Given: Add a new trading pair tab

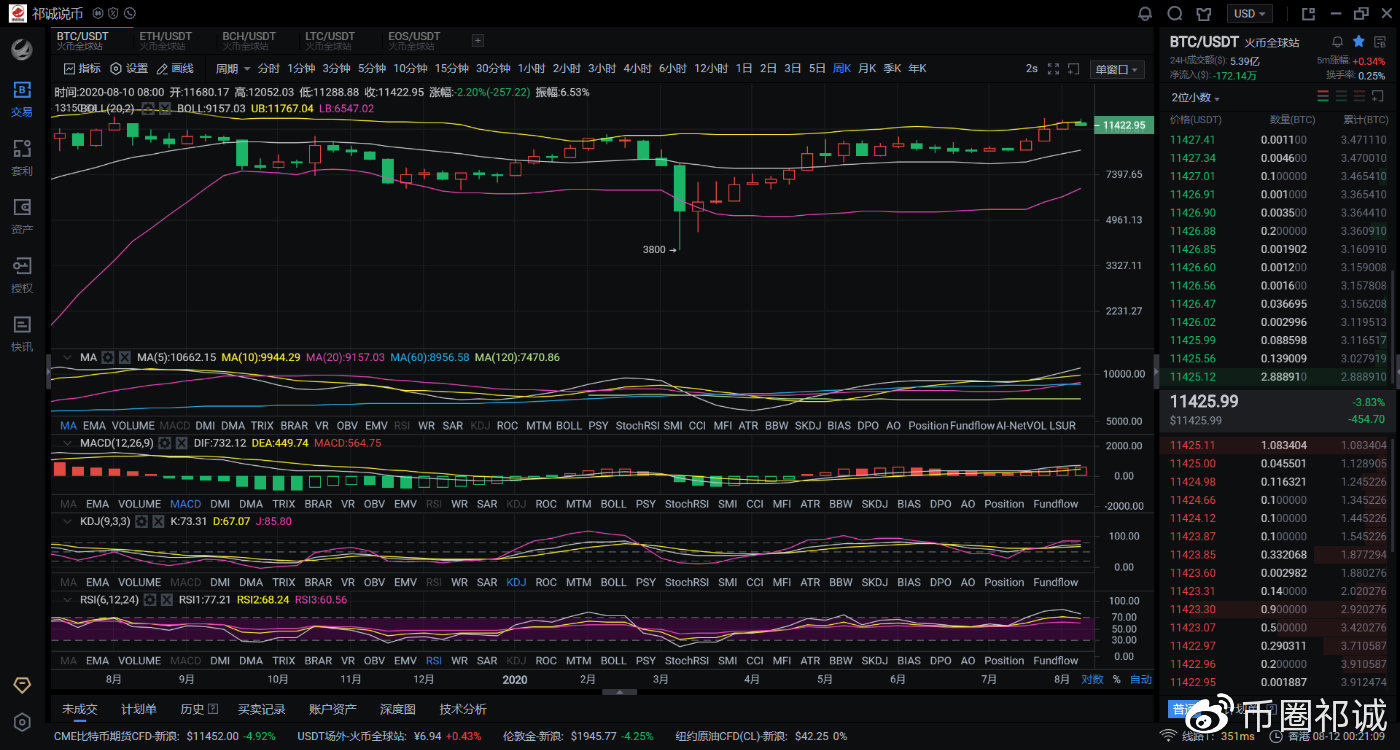Looking at the screenshot, I should (x=477, y=41).
